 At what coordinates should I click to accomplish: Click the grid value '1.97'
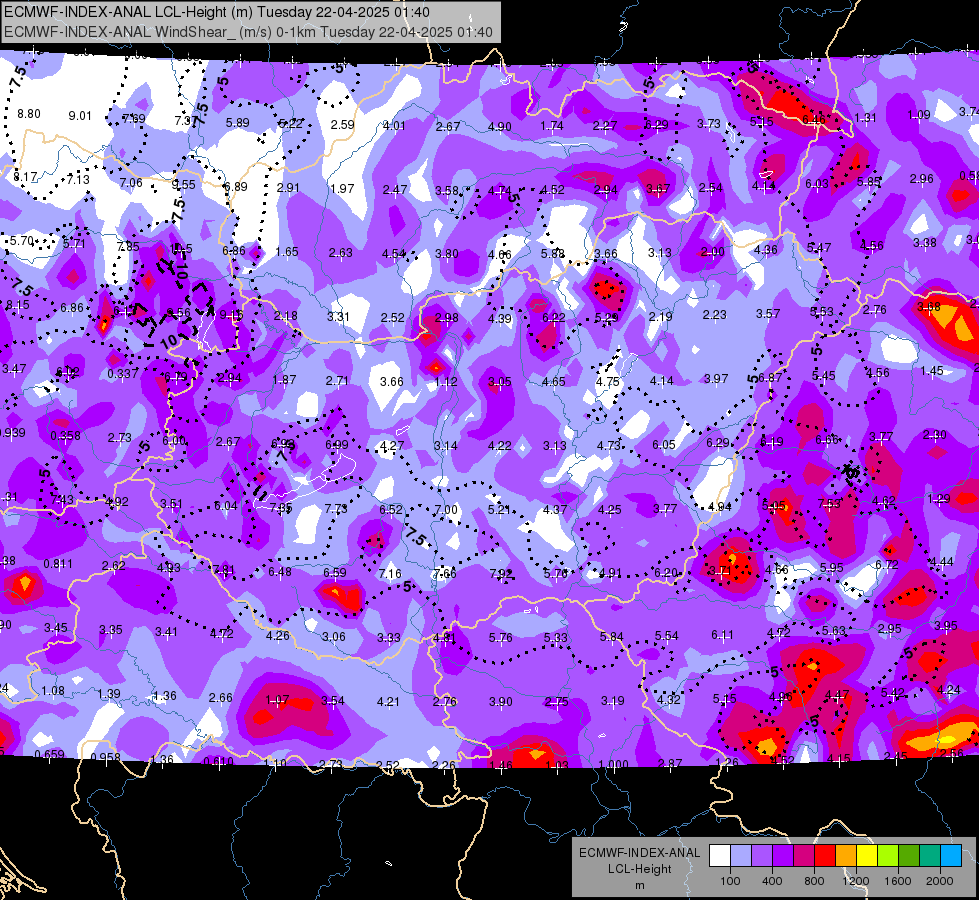pos(342,189)
